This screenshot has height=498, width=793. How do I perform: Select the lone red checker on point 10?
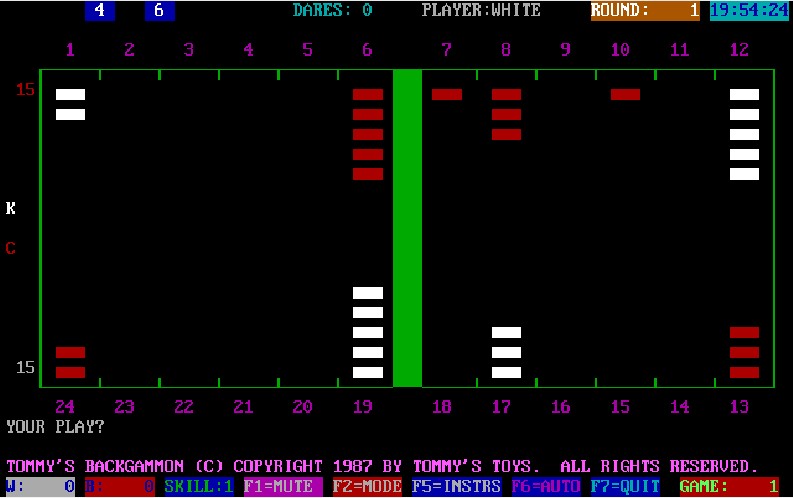click(625, 94)
